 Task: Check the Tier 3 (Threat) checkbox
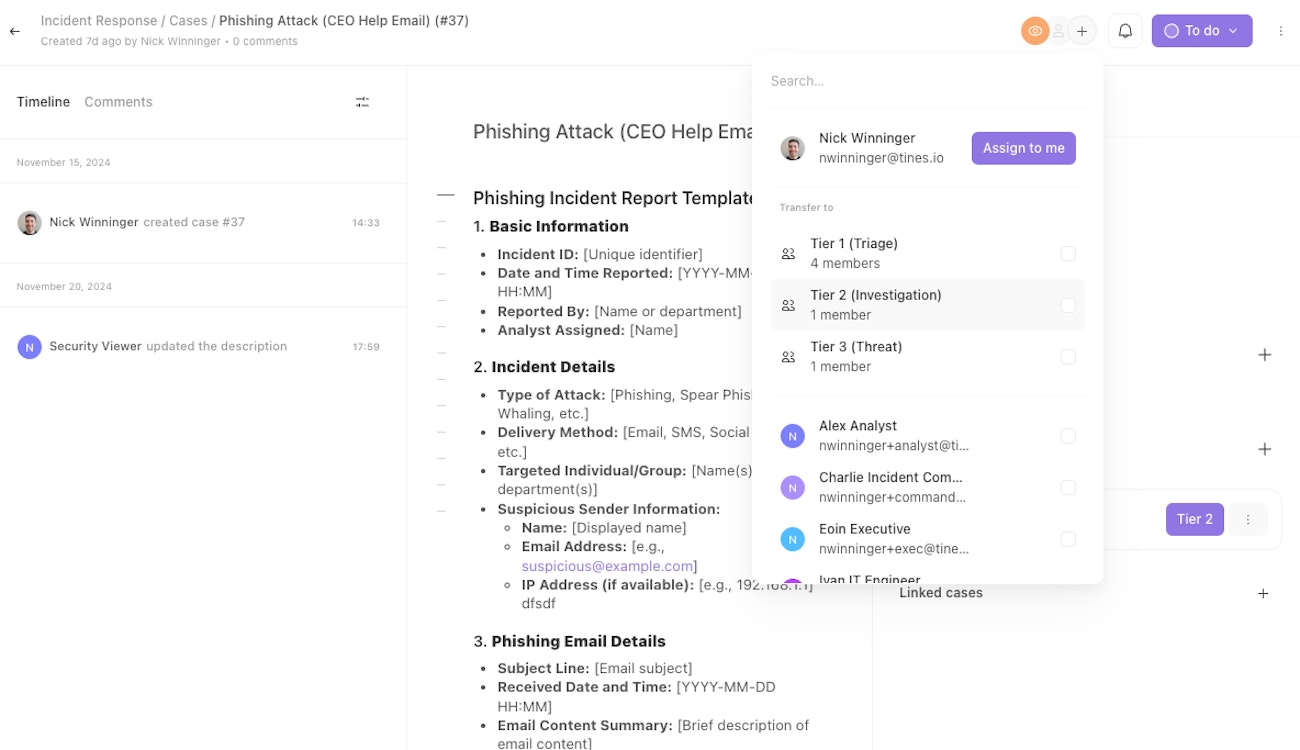pos(1068,357)
